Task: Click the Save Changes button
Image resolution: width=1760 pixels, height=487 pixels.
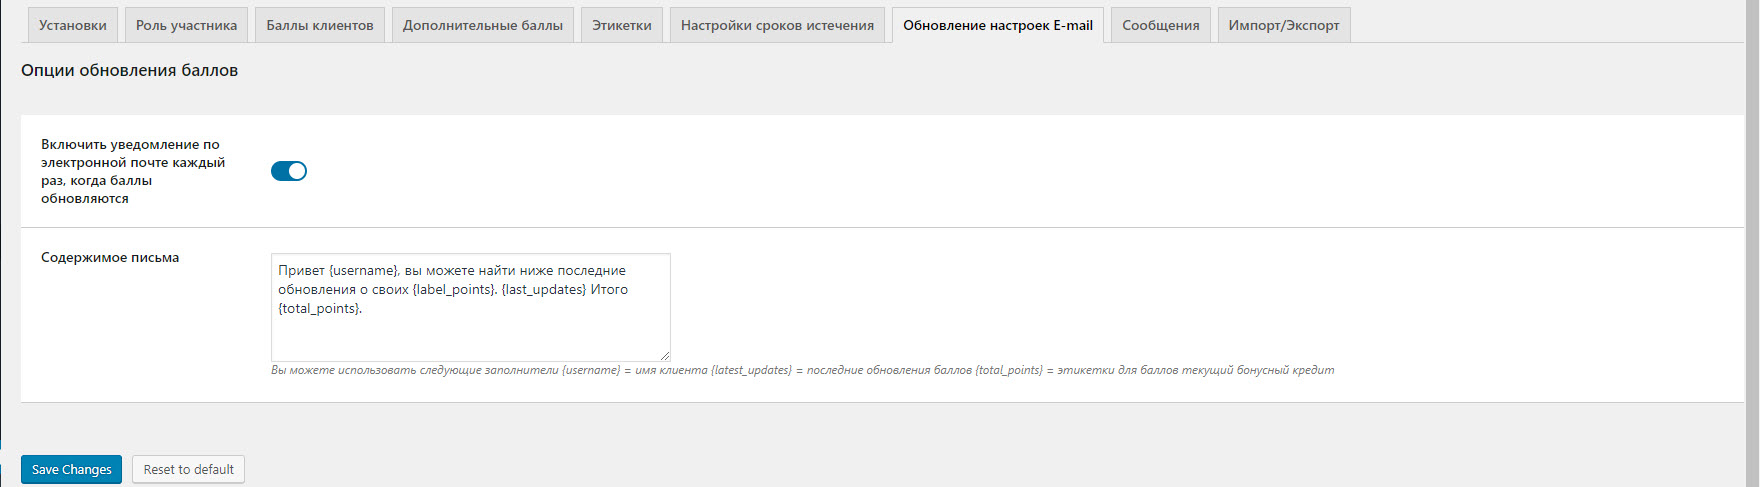Action: (x=72, y=469)
